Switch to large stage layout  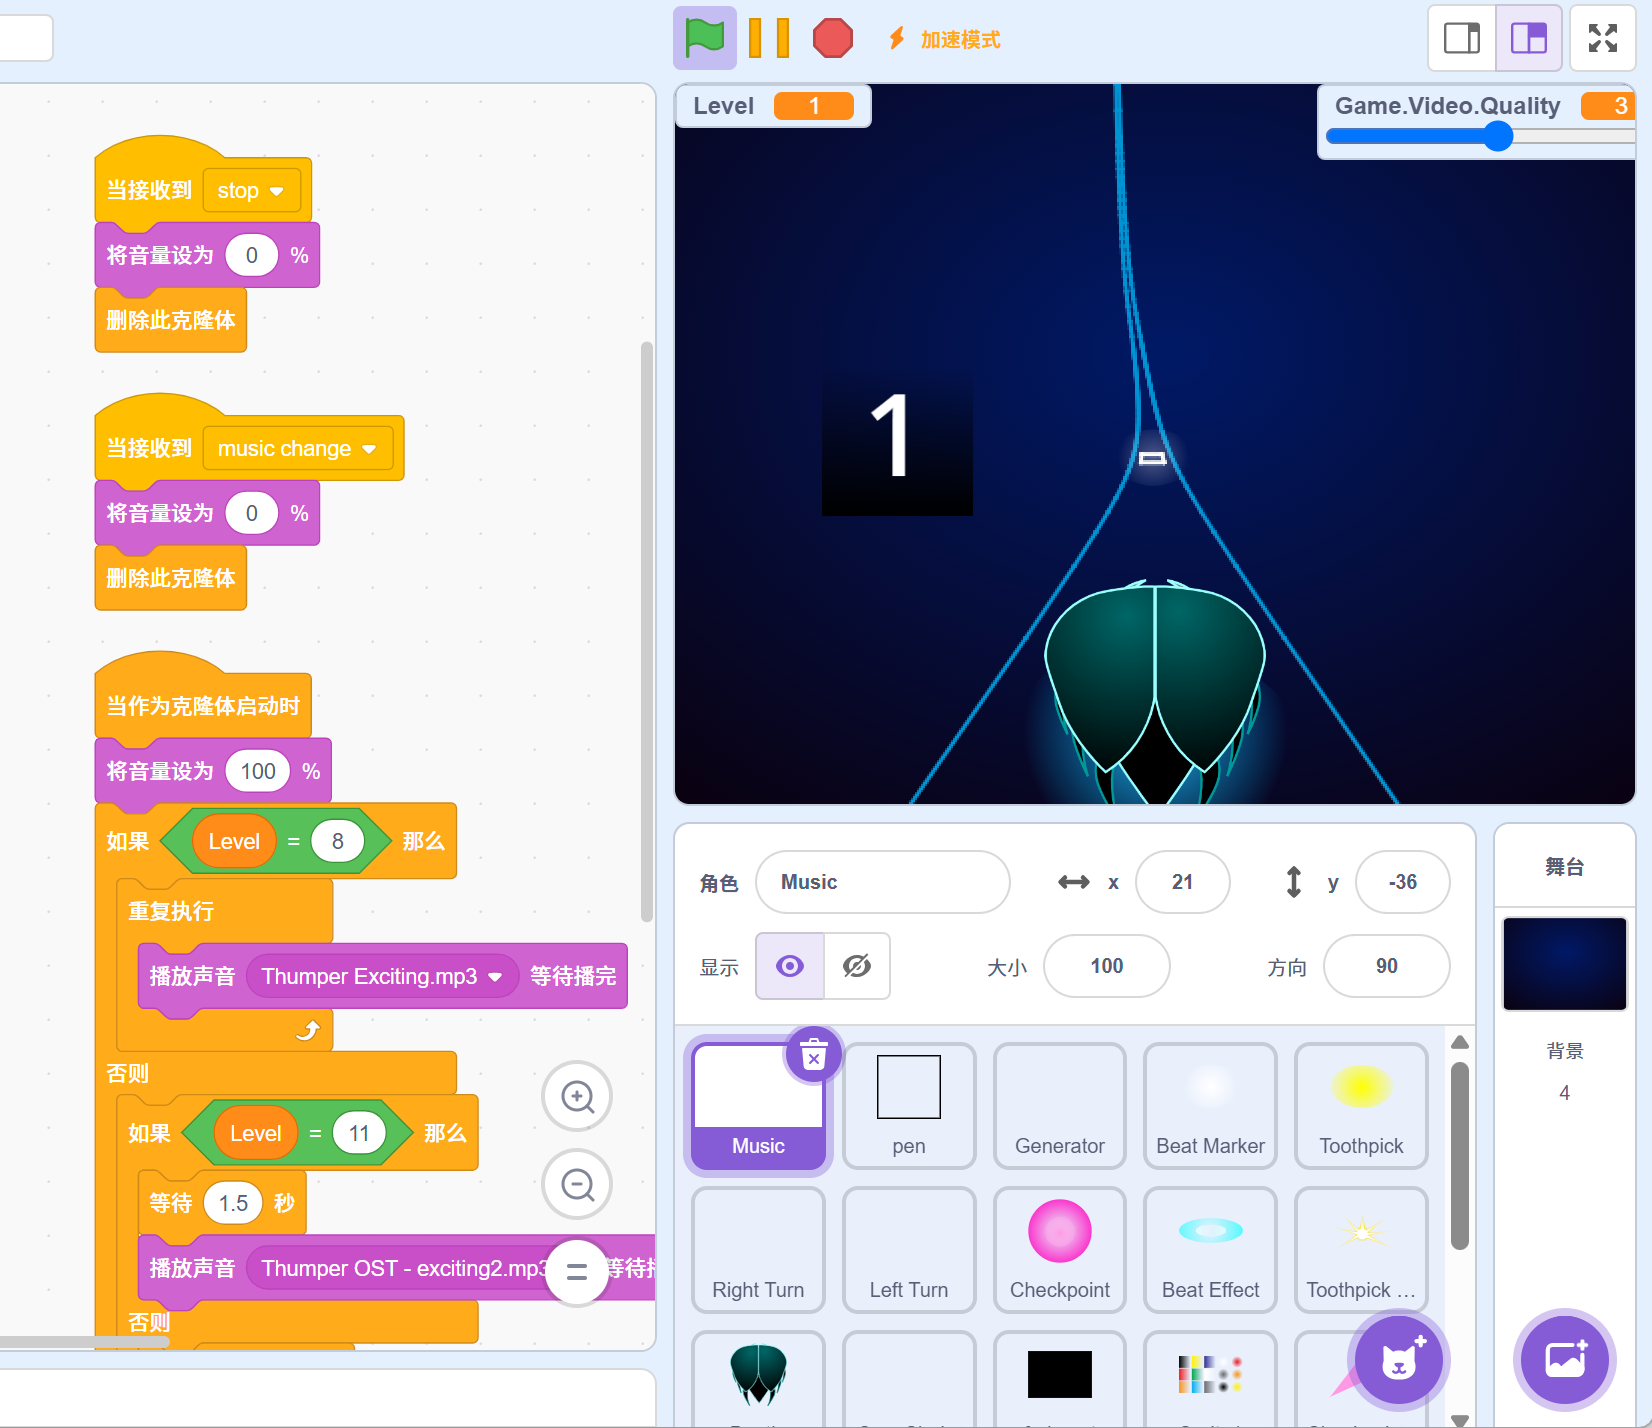pos(1529,39)
